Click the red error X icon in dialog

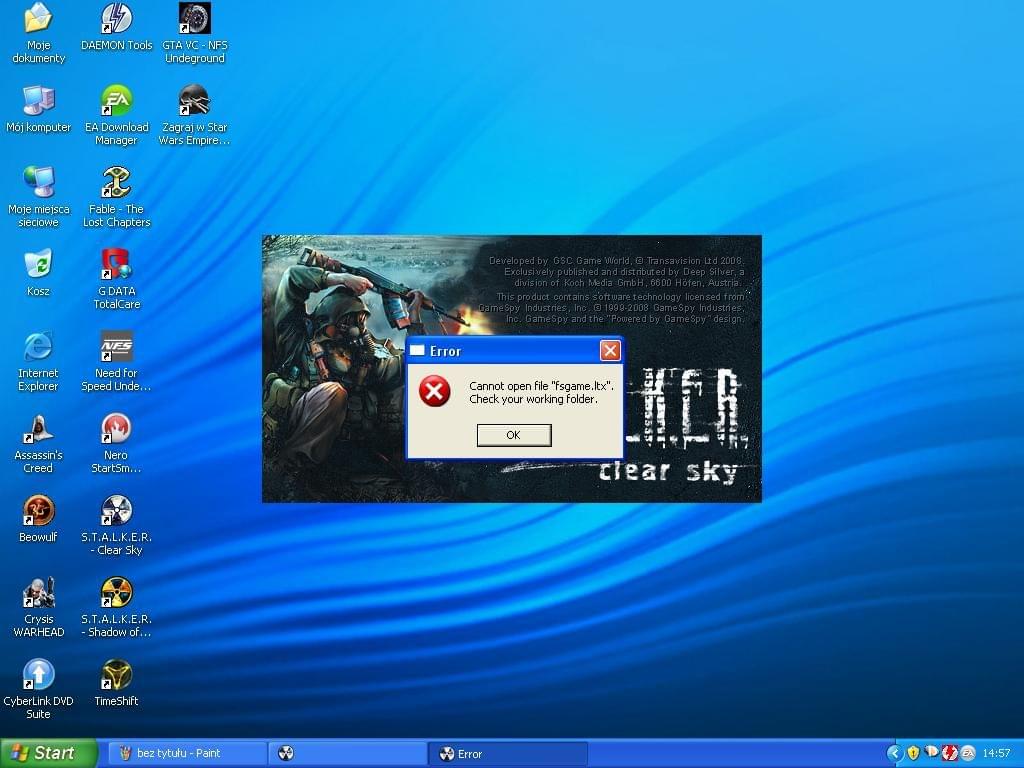(434, 391)
